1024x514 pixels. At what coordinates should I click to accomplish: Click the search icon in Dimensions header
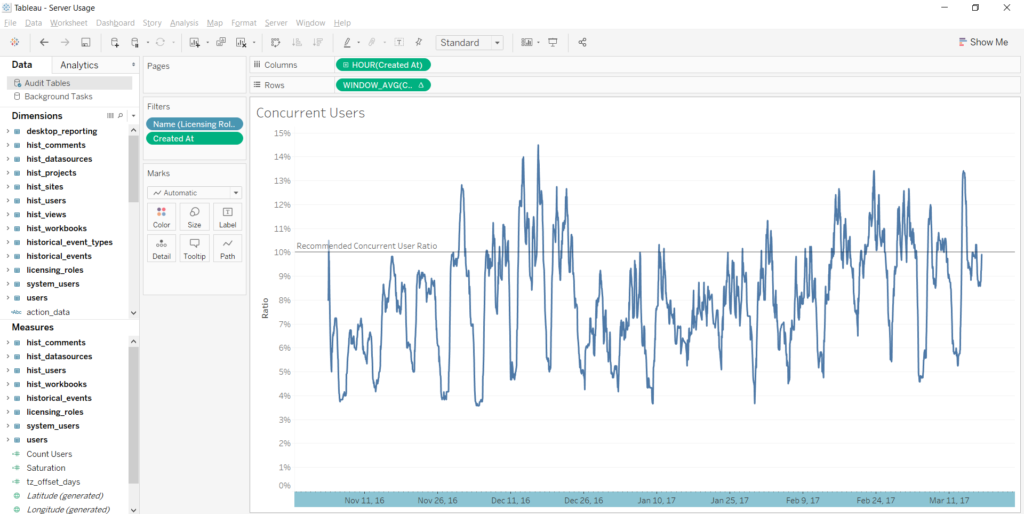120,116
